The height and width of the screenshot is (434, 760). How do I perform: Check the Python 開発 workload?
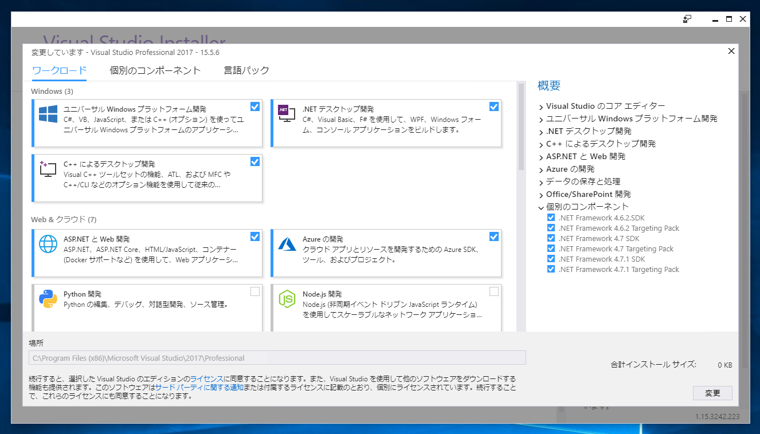255,291
